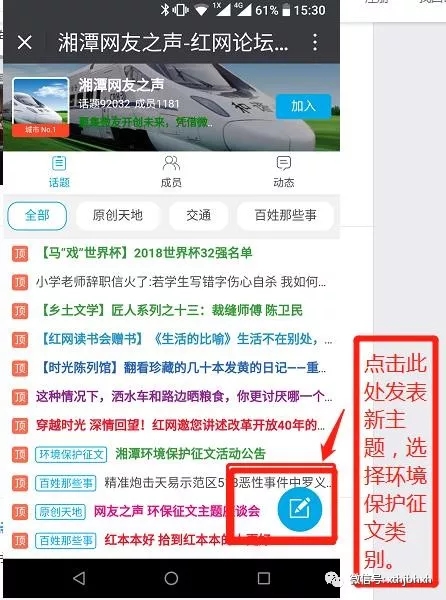Select the 原创天地 filter chip
The height and width of the screenshot is (600, 446).
[x=118, y=215]
